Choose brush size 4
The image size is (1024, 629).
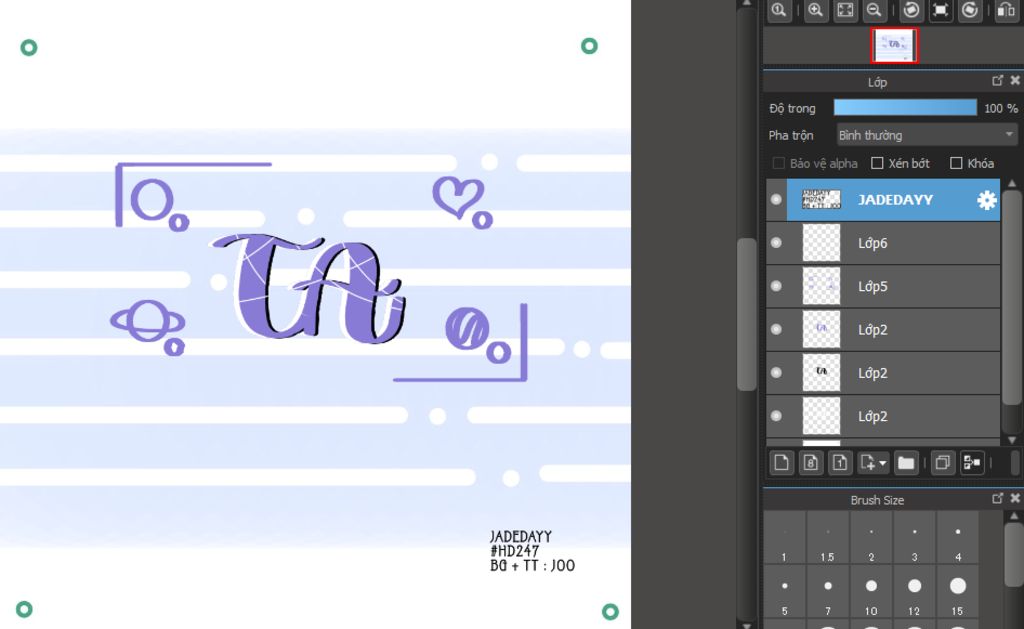click(958, 538)
